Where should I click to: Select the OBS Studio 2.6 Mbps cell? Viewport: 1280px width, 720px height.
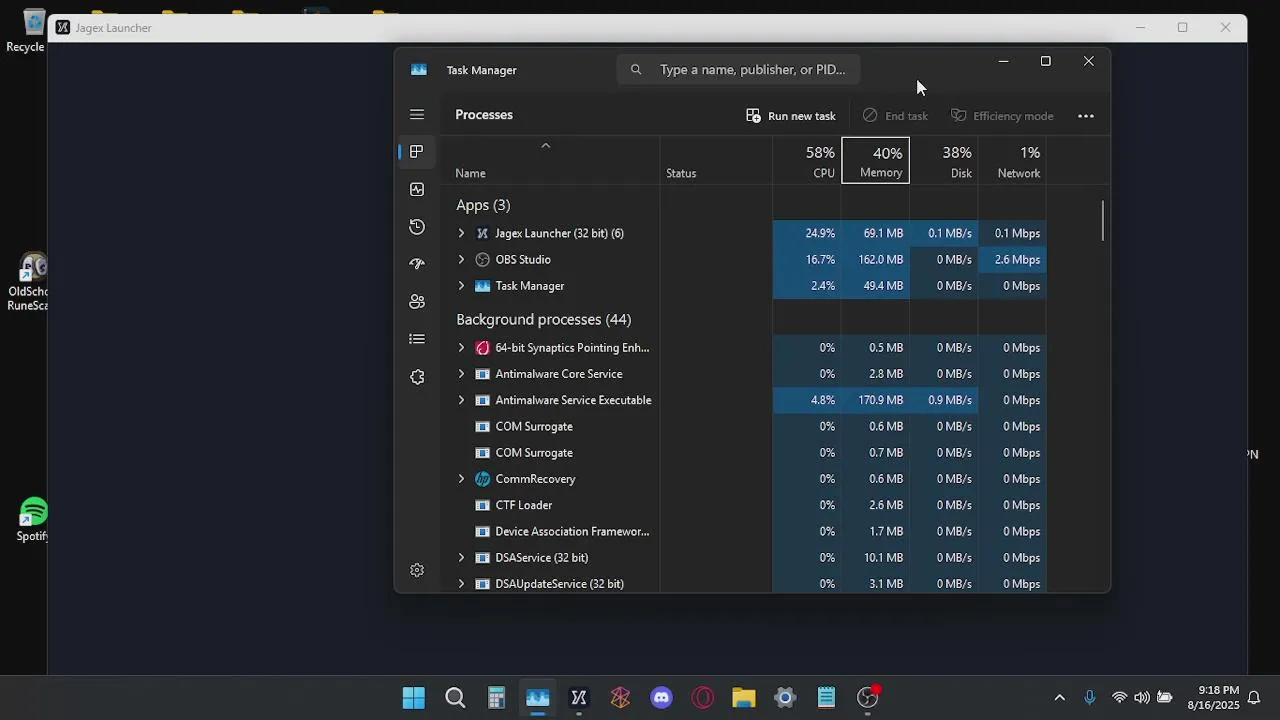pyautogui.click(x=1012, y=259)
